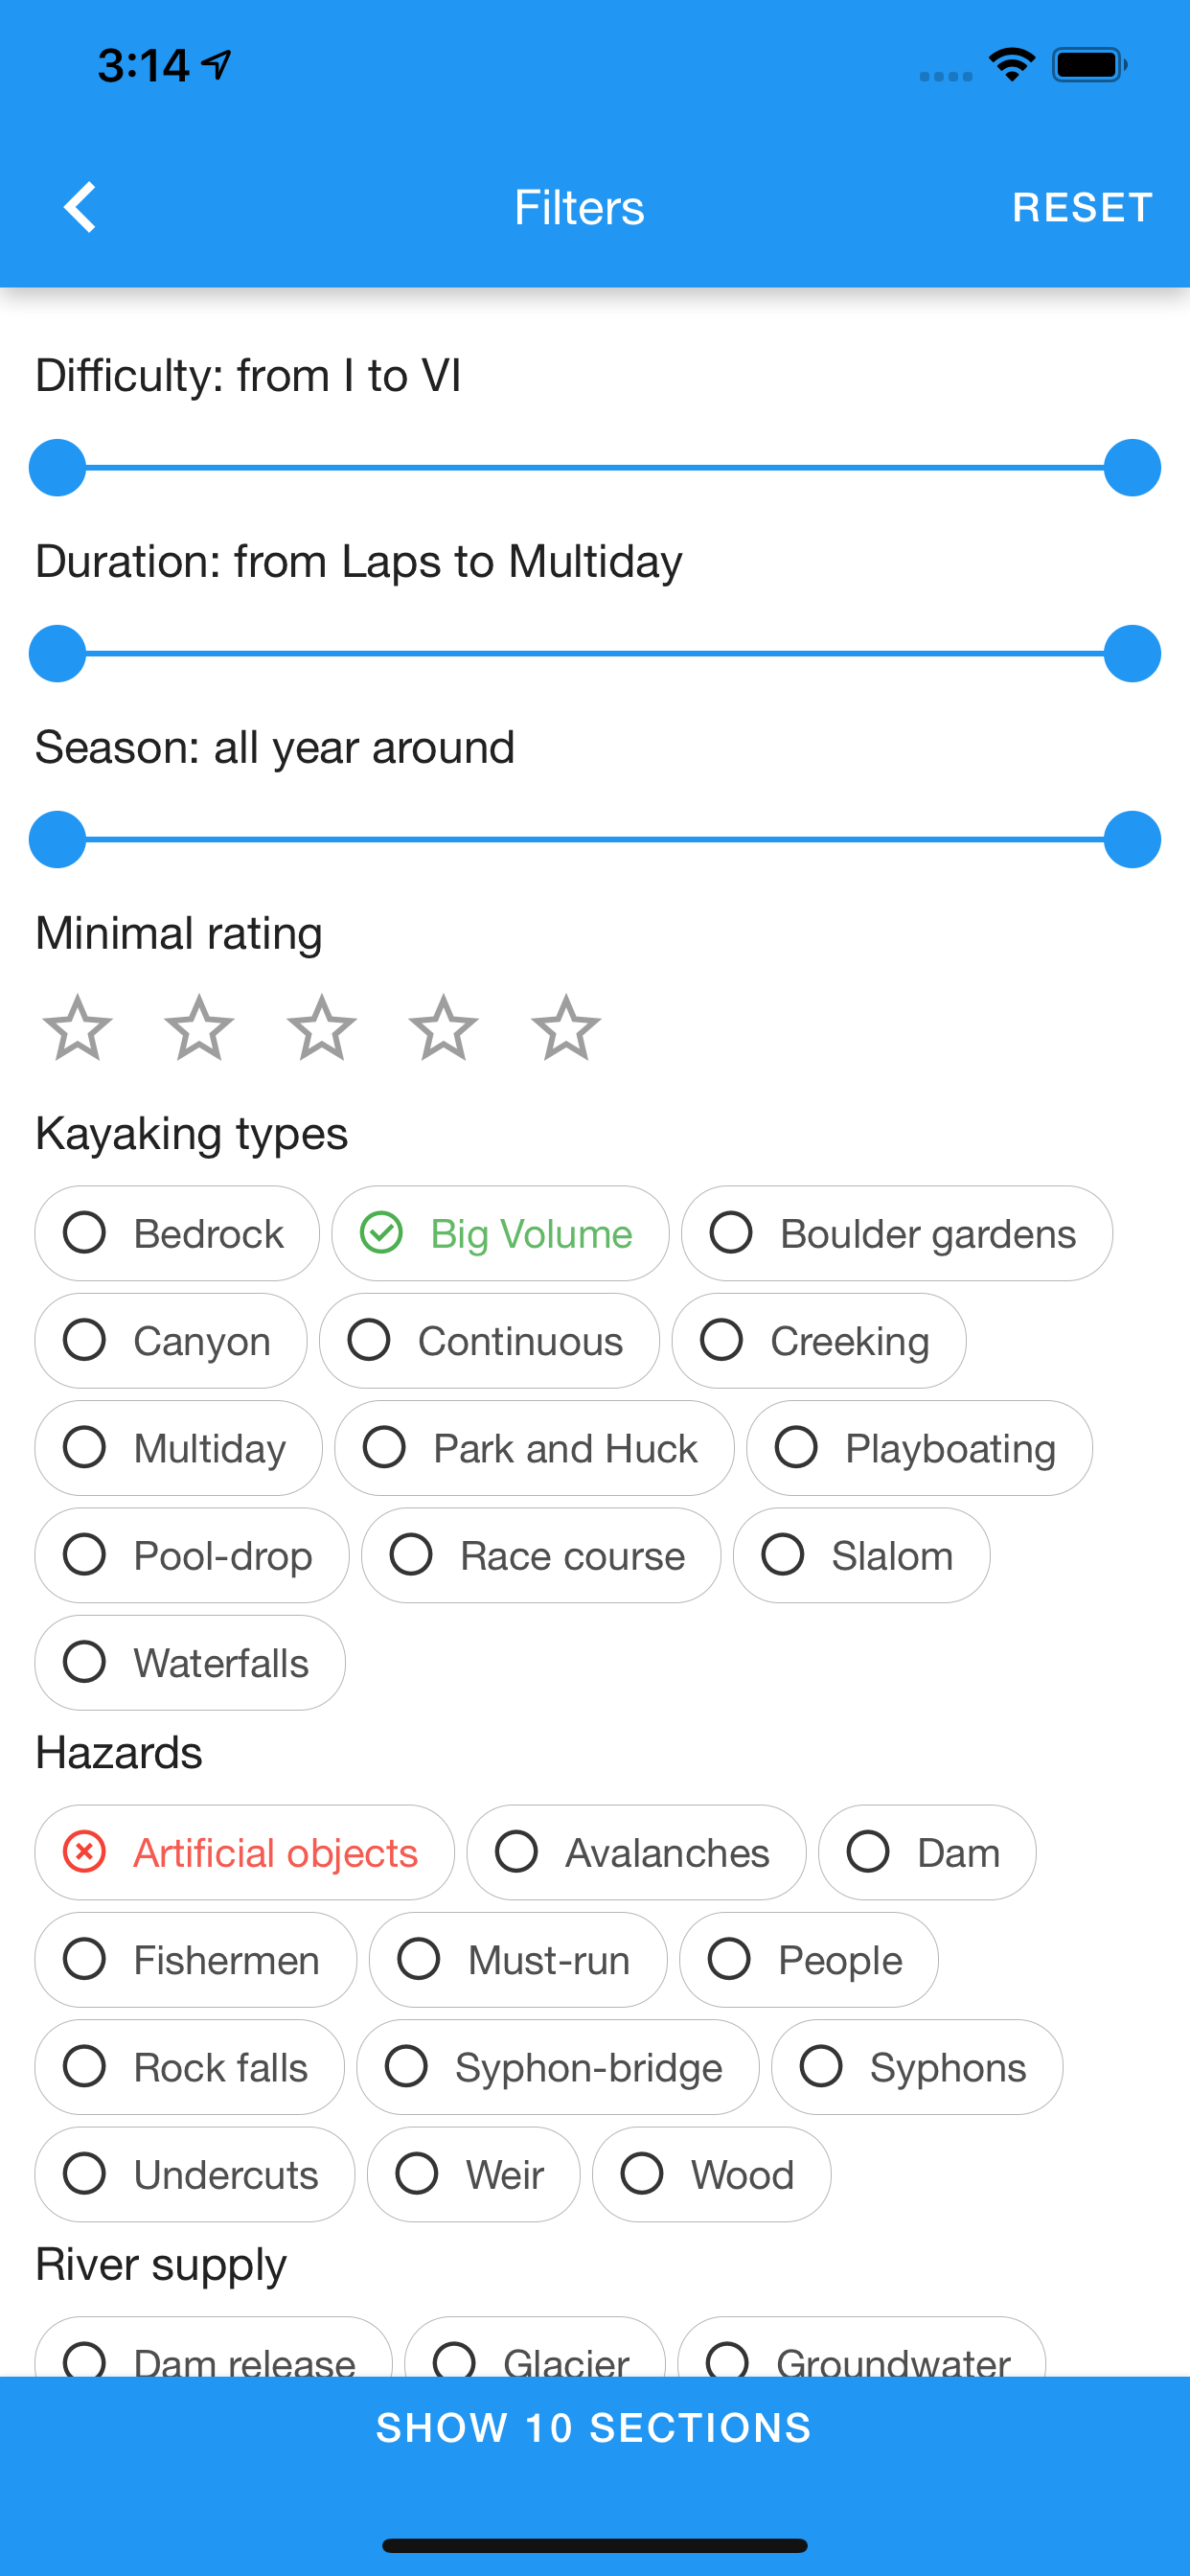Select the Undercuts hazard chip
The width and height of the screenshot is (1190, 2576).
click(x=195, y=2174)
